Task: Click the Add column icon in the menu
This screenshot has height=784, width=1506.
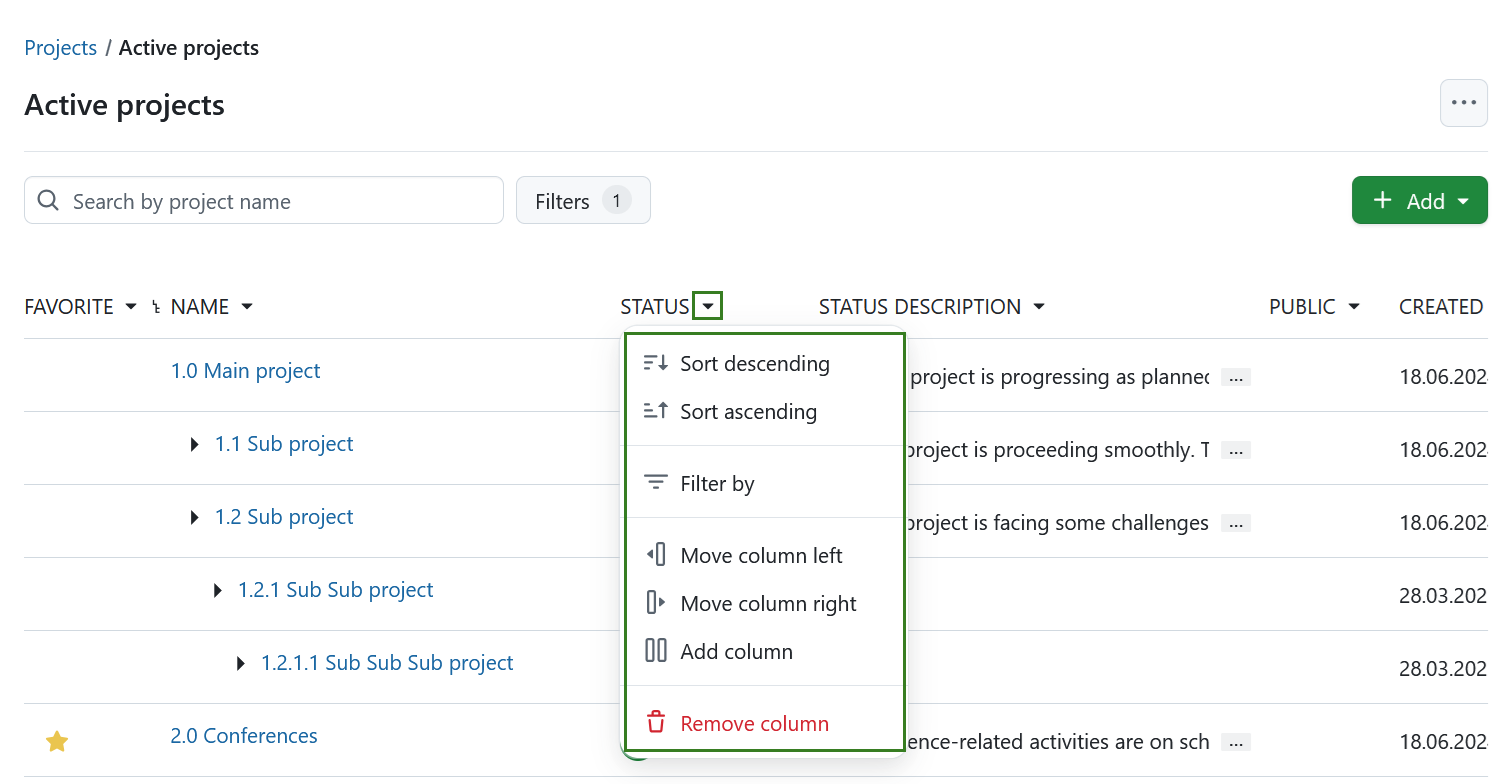Action: tap(656, 651)
